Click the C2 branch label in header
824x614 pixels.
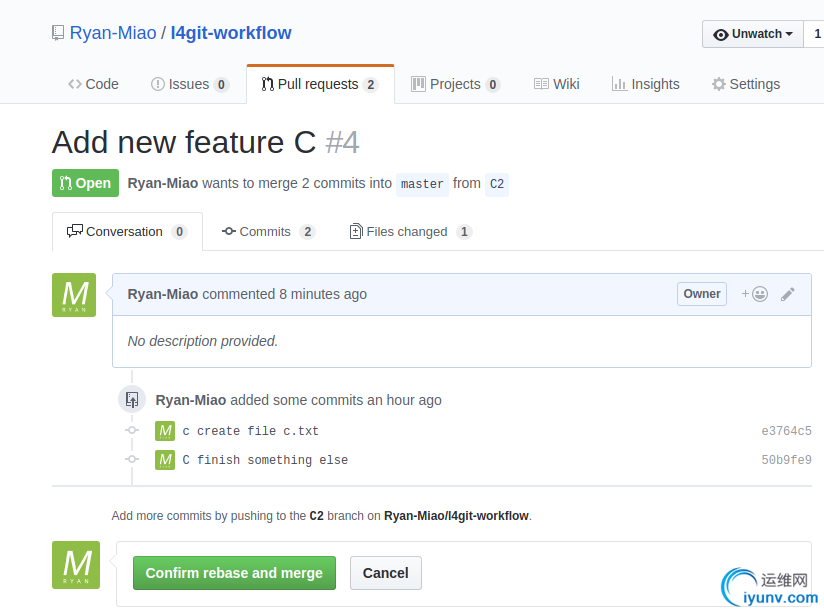497,184
